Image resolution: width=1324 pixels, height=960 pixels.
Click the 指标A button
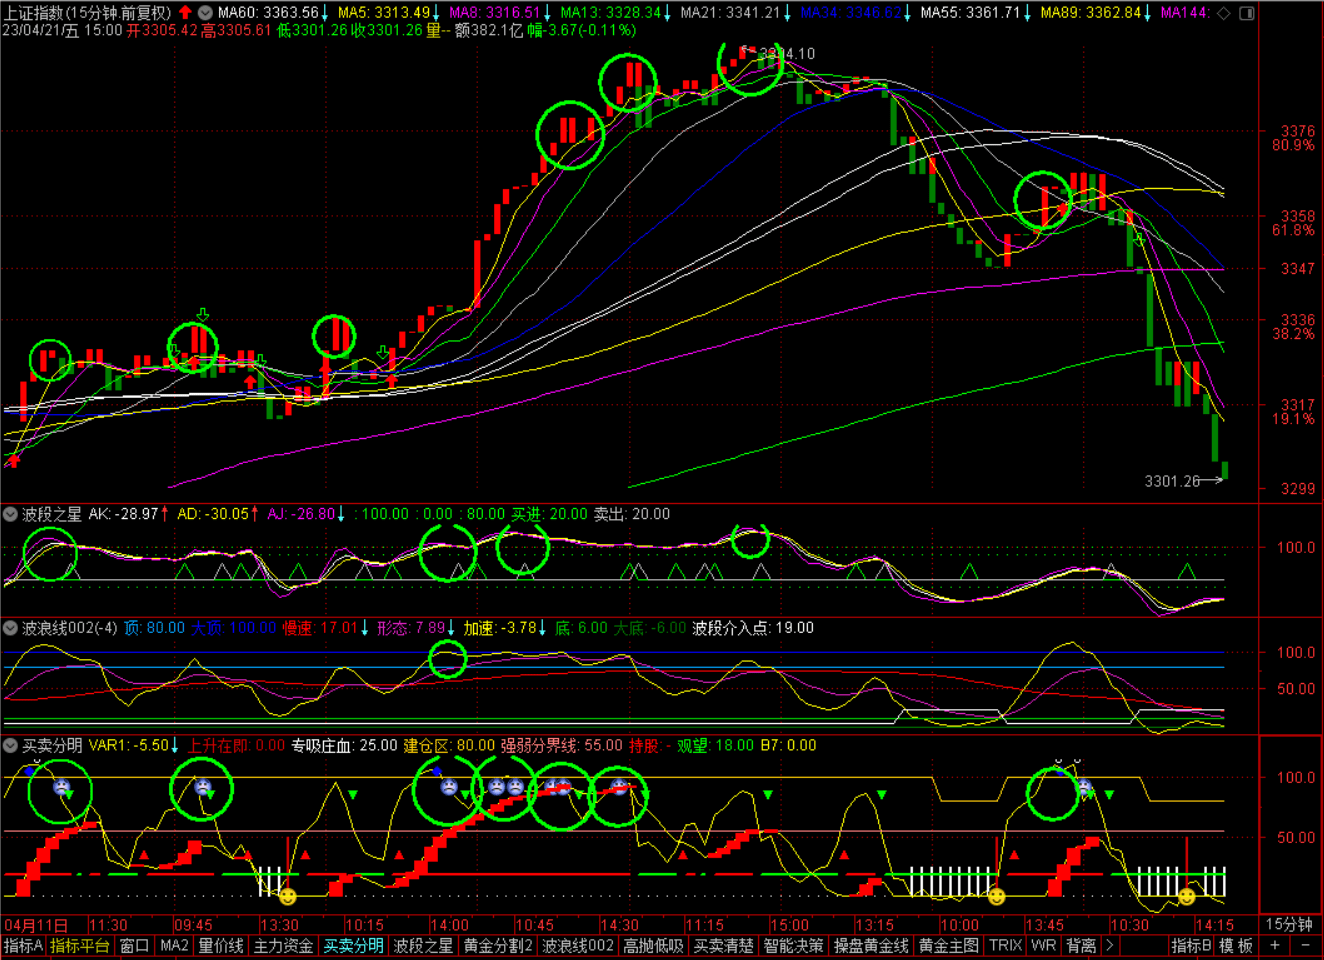(23, 945)
